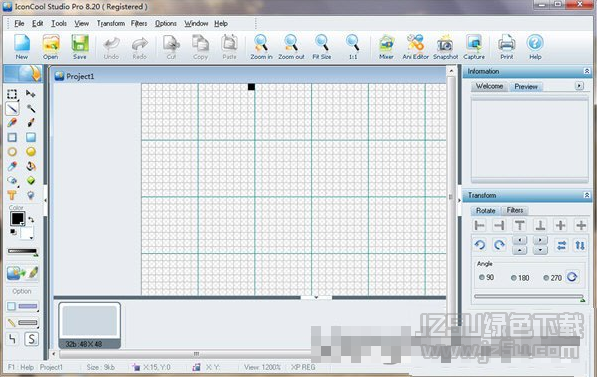
Task: Click the black foreground color swatch
Action: tap(17, 219)
